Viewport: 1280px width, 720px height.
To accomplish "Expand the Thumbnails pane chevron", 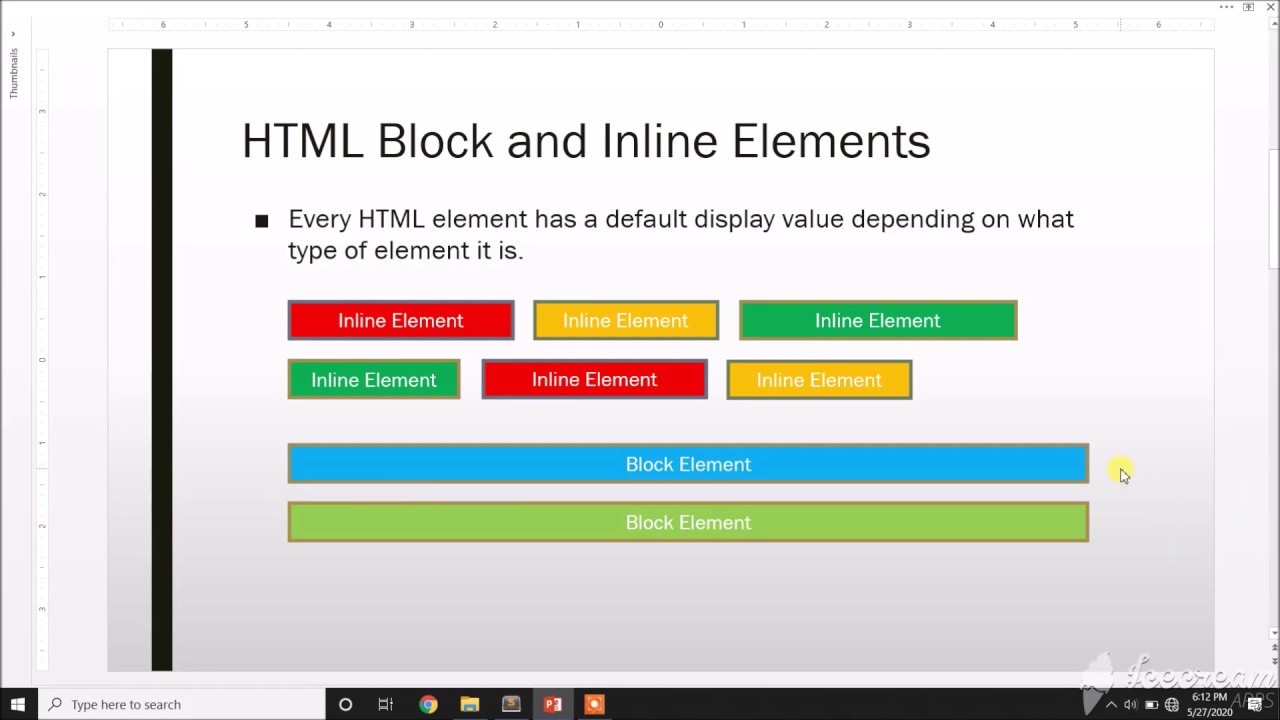I will tap(13, 33).
